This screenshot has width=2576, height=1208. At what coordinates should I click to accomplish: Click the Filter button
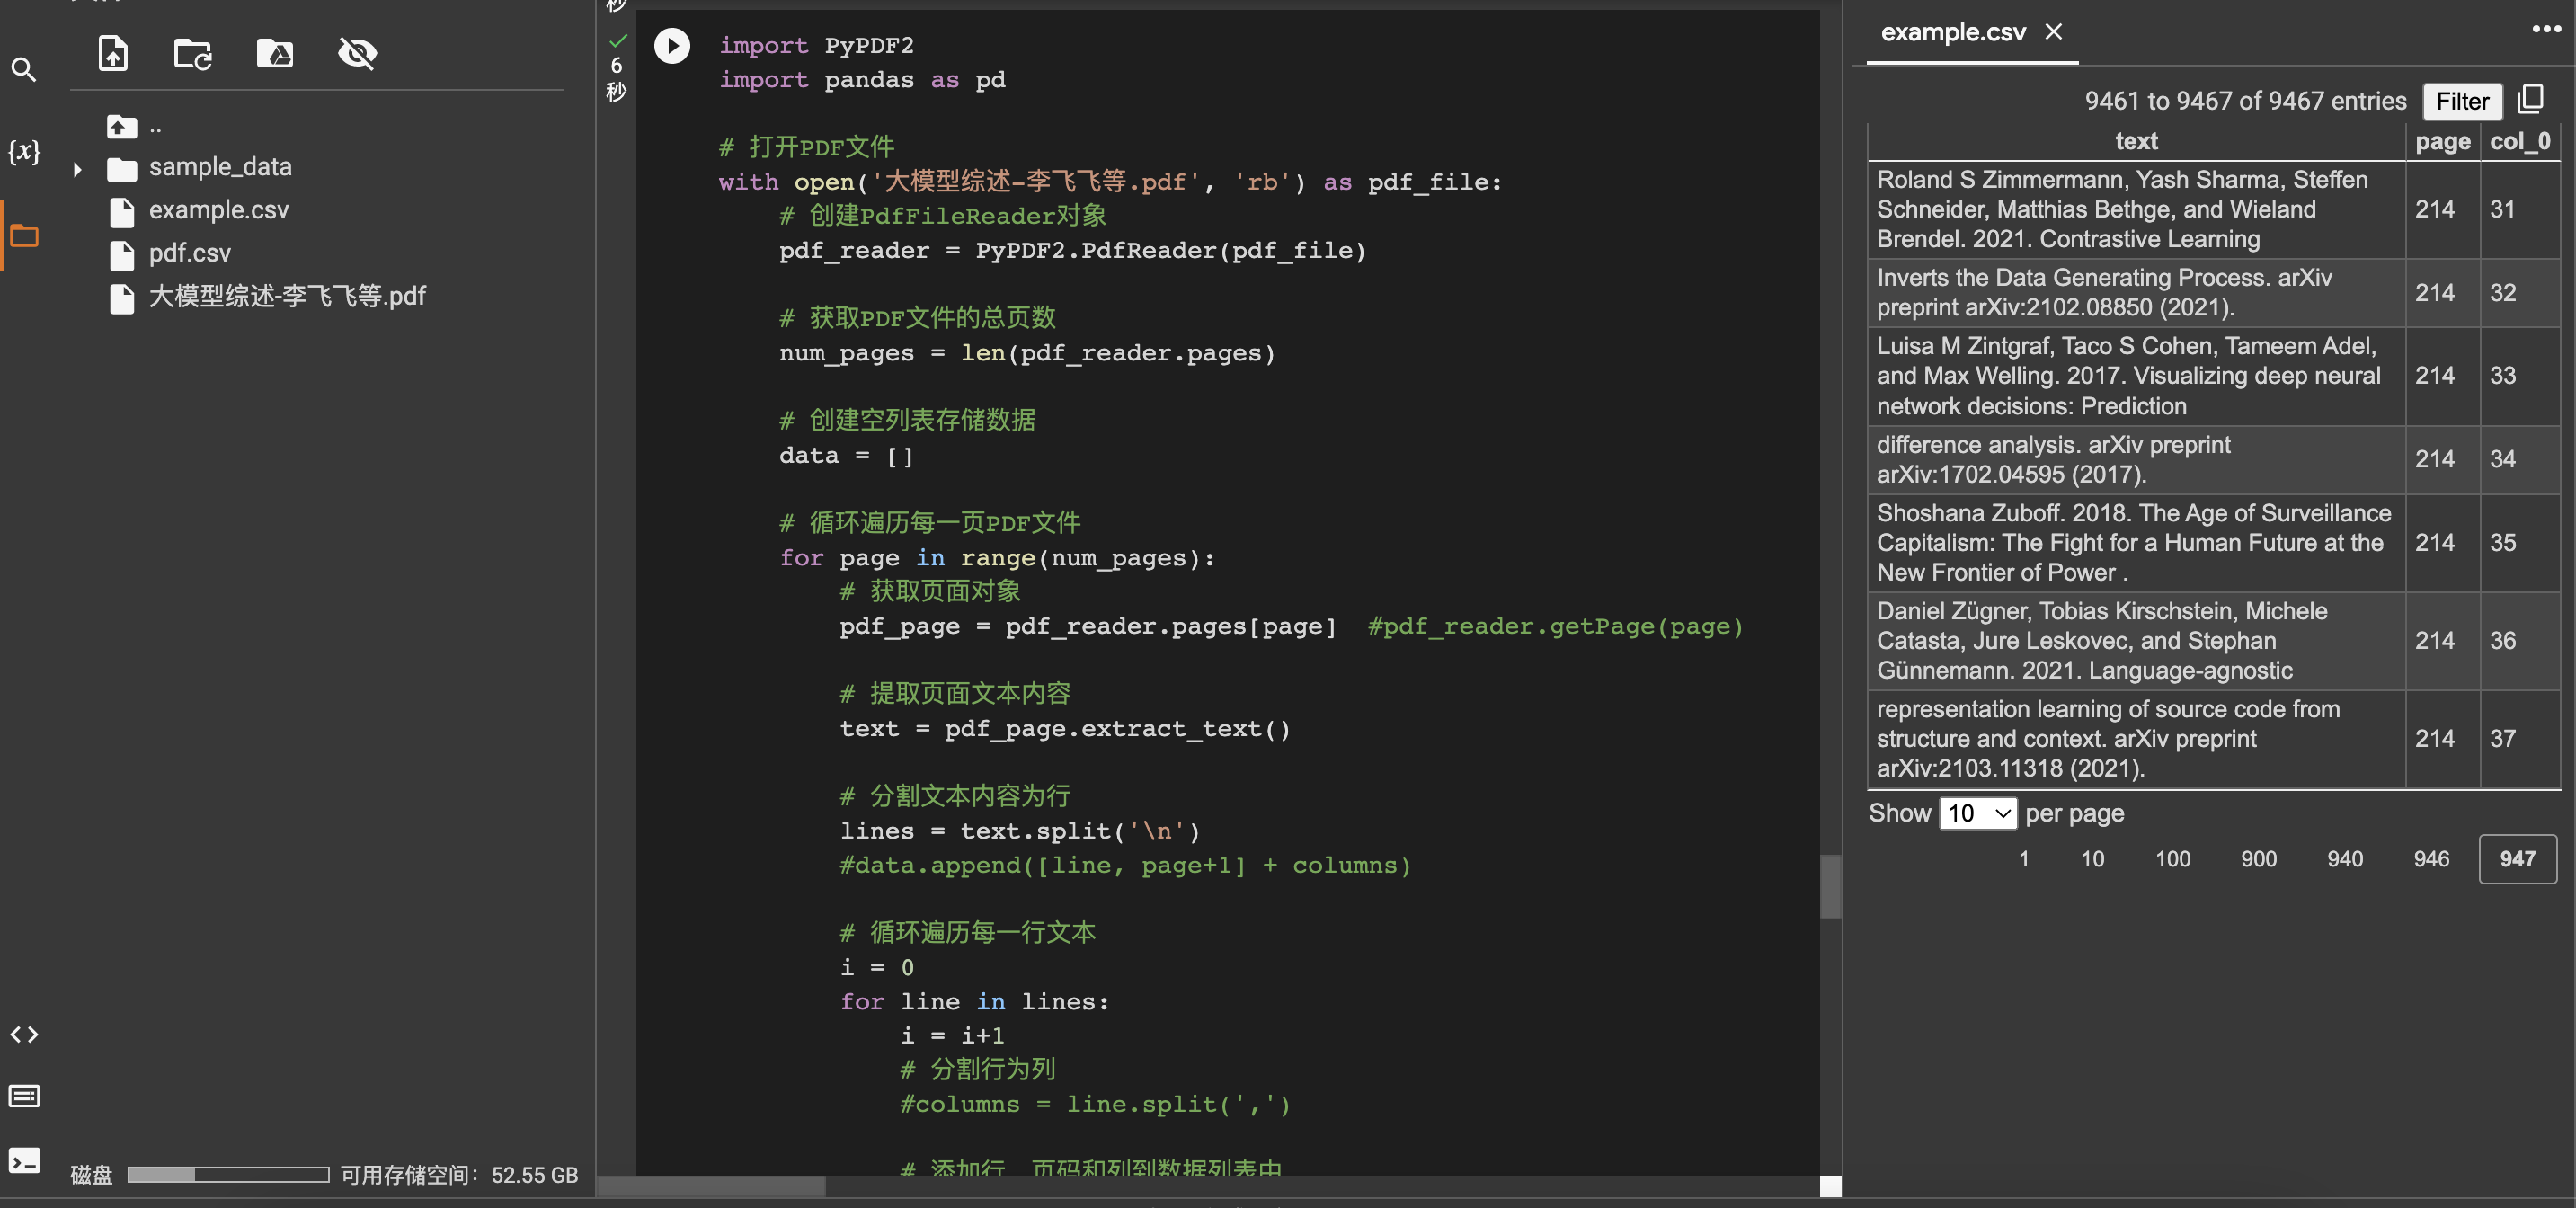[2461, 101]
